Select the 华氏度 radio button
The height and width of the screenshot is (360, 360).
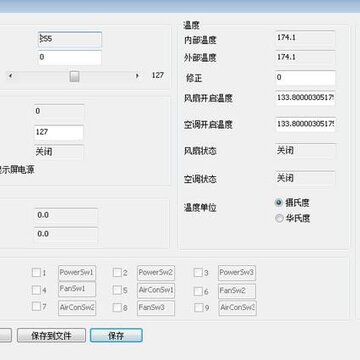[279, 219]
